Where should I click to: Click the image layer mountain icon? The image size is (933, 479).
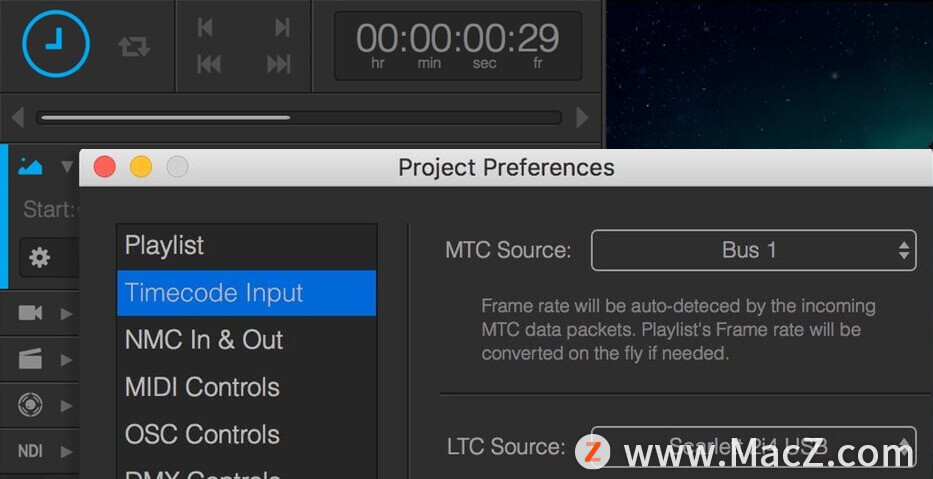pyautogui.click(x=30, y=167)
